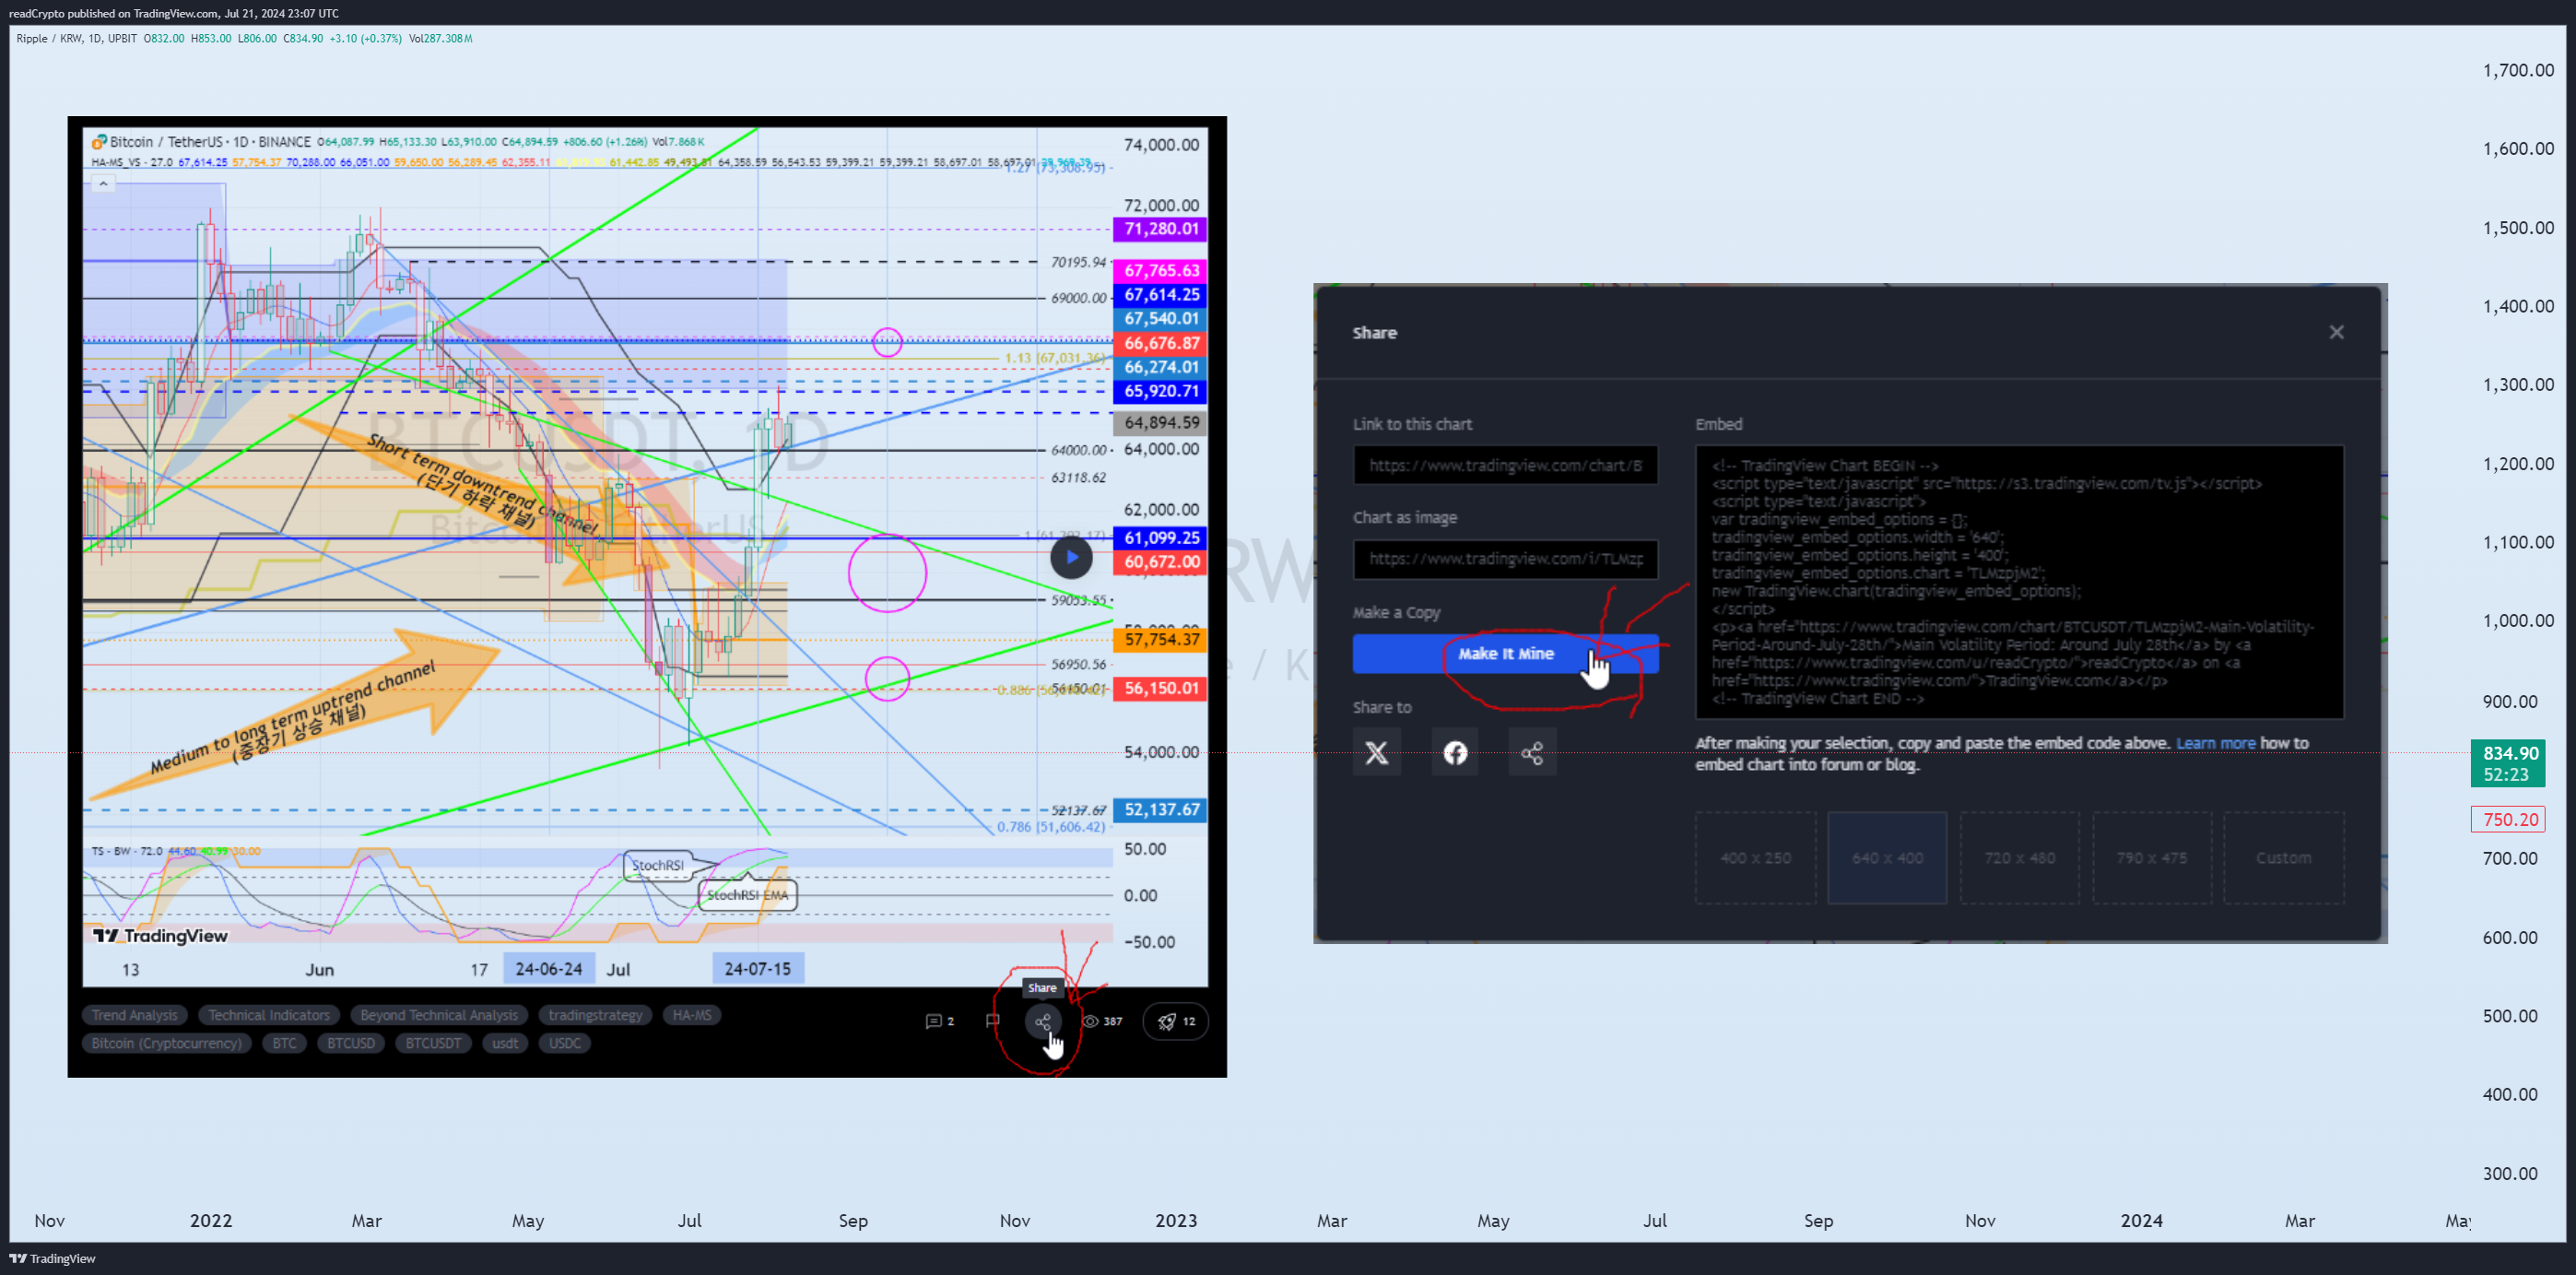Click the Make It Mine button

click(1505, 653)
